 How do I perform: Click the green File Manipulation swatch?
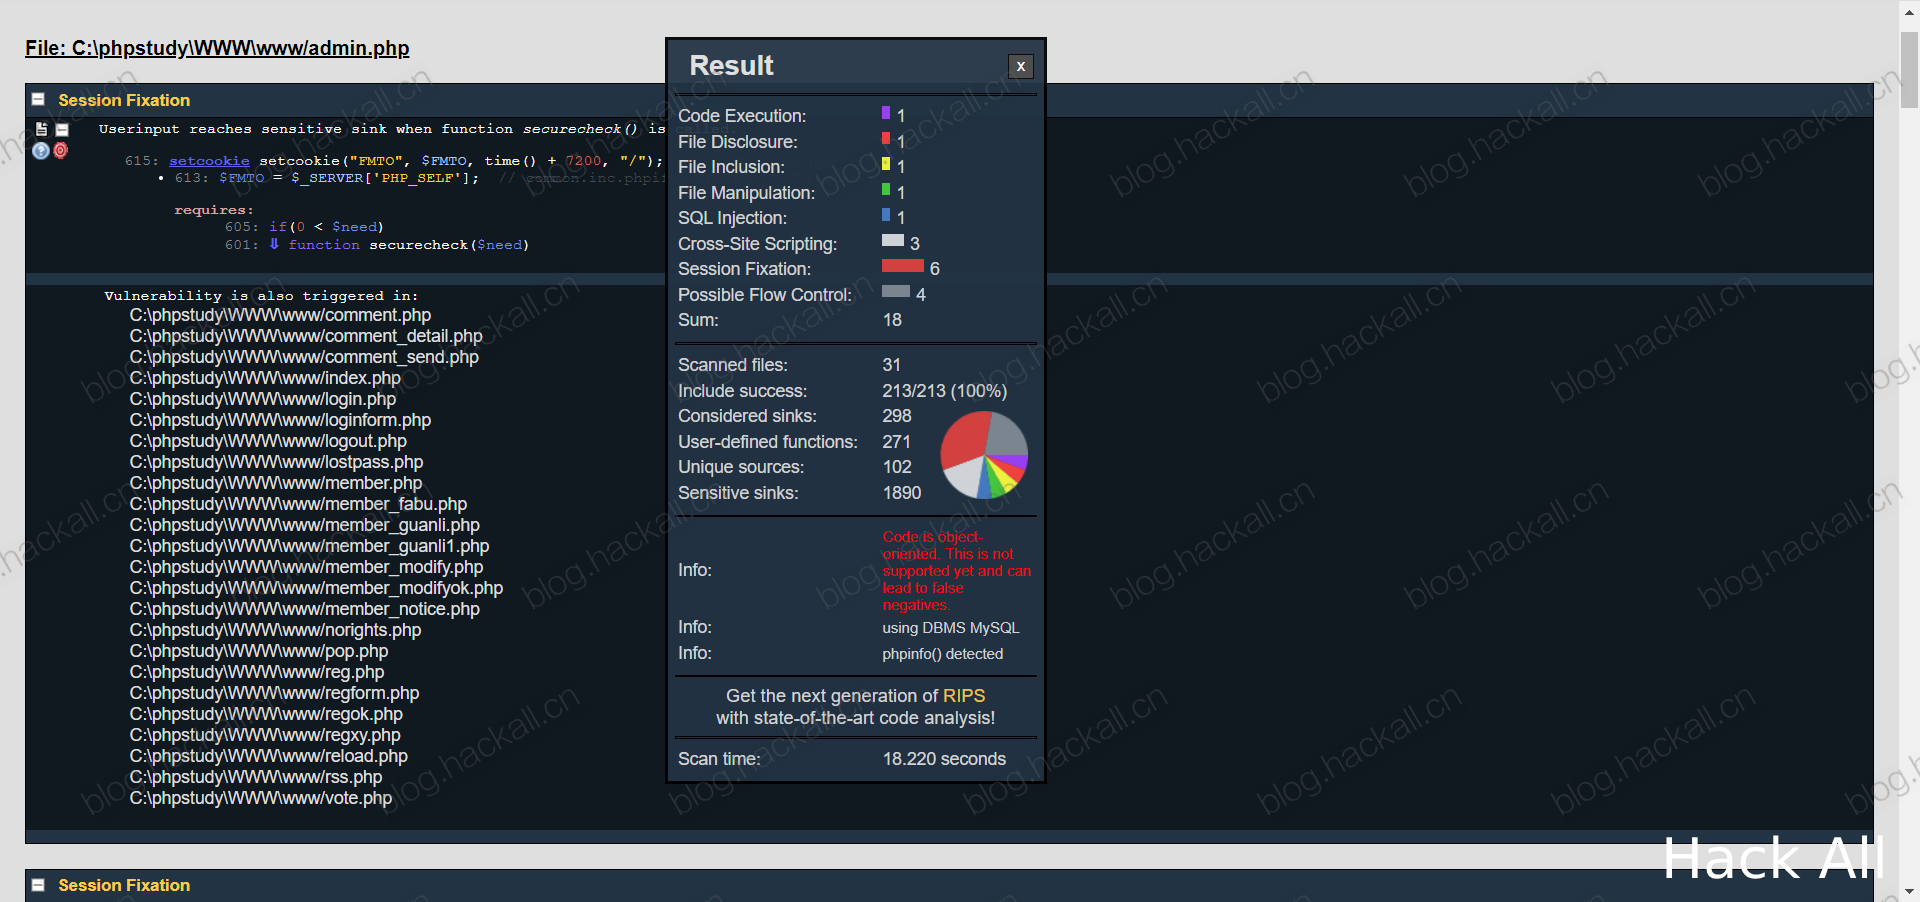(x=886, y=190)
